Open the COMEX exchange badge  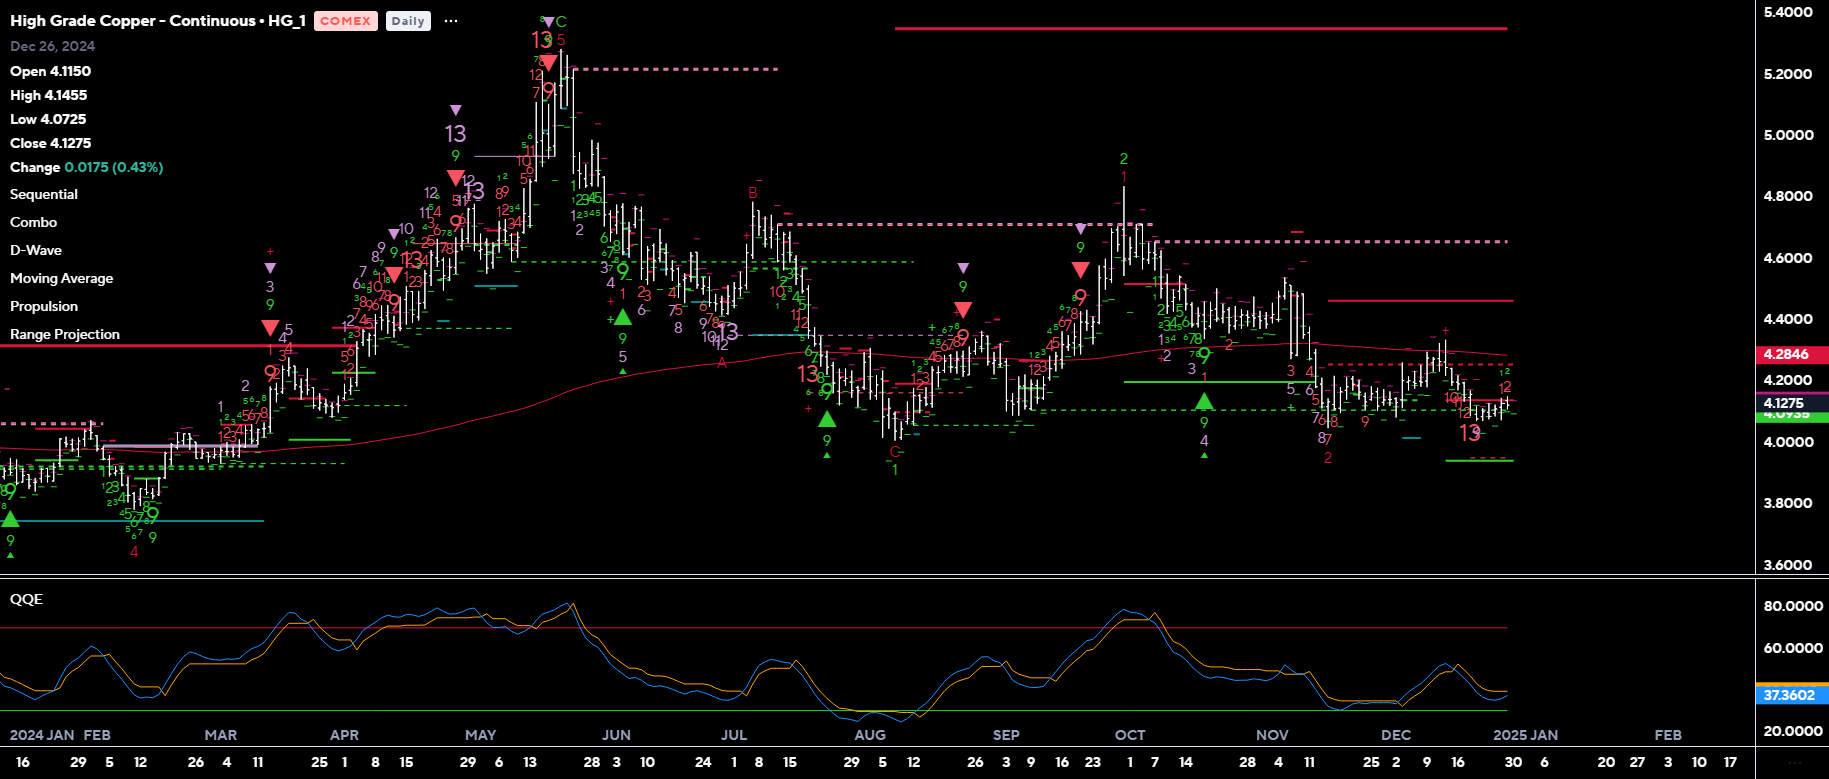[345, 21]
